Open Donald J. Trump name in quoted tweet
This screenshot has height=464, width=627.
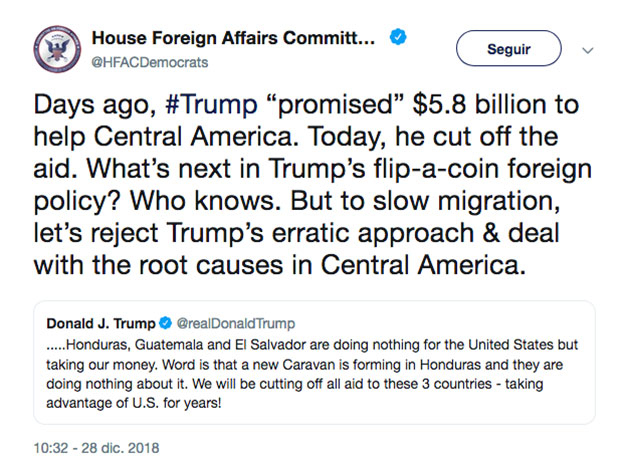point(101,323)
